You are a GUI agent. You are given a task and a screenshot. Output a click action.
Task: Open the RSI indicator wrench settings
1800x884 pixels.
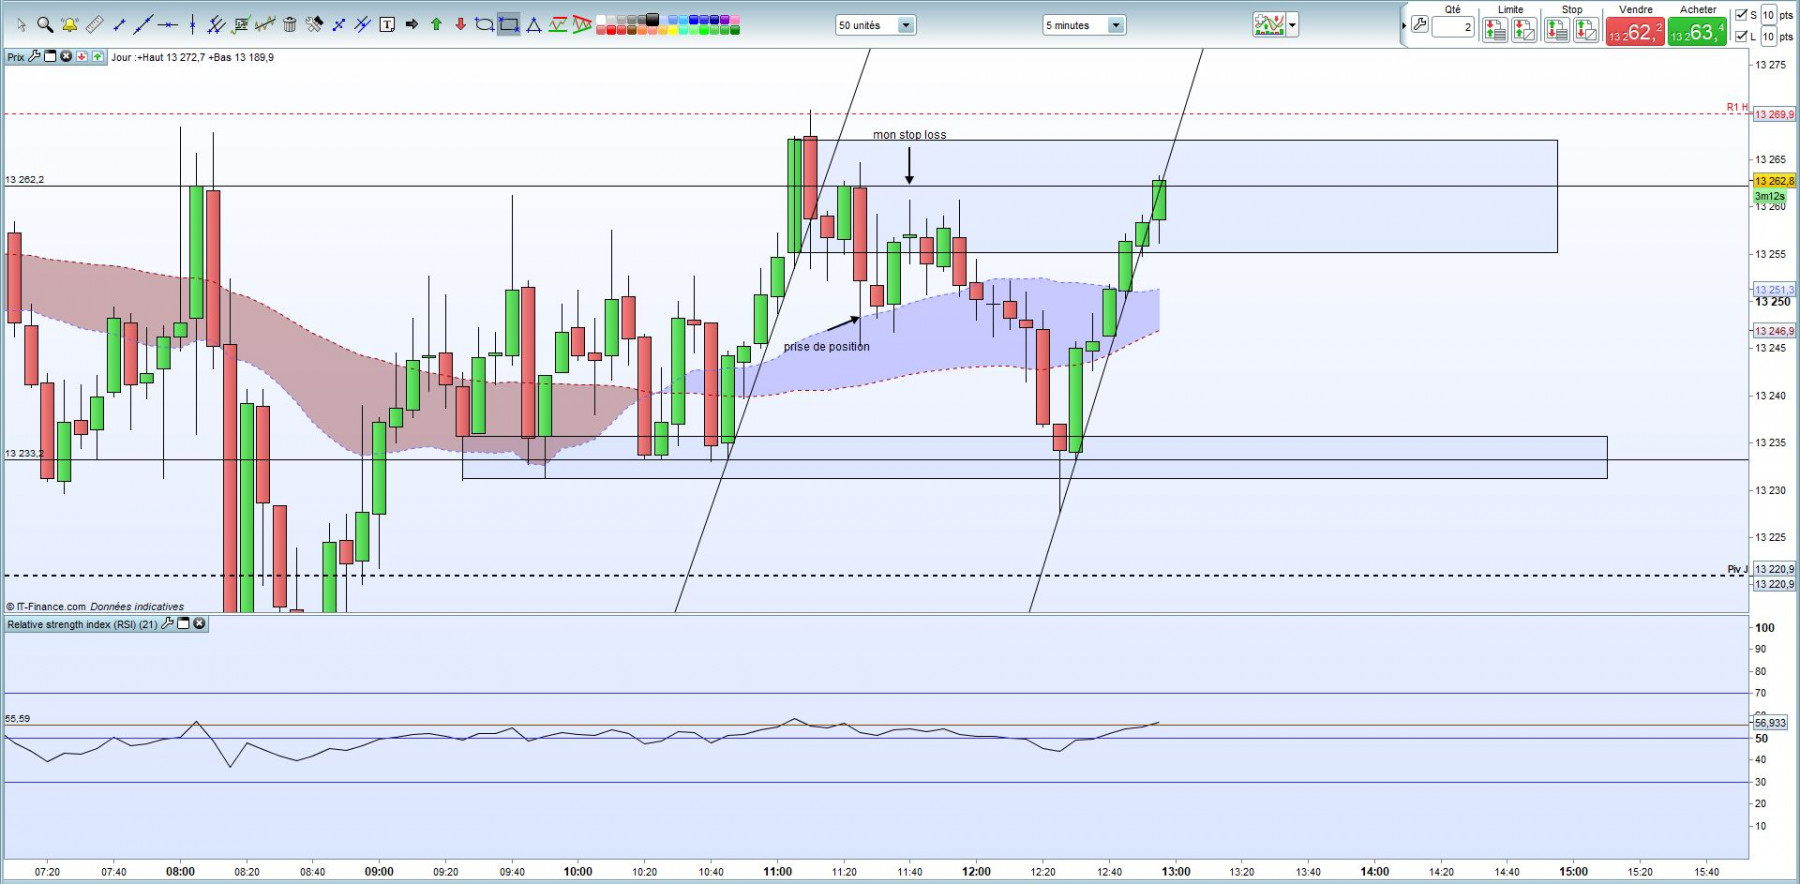pos(167,623)
